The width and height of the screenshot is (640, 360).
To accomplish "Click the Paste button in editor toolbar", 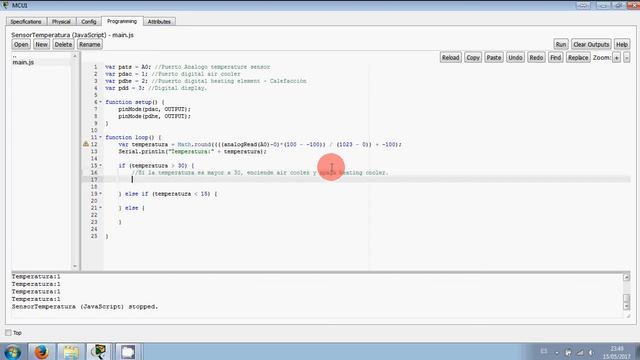I will click(x=494, y=58).
